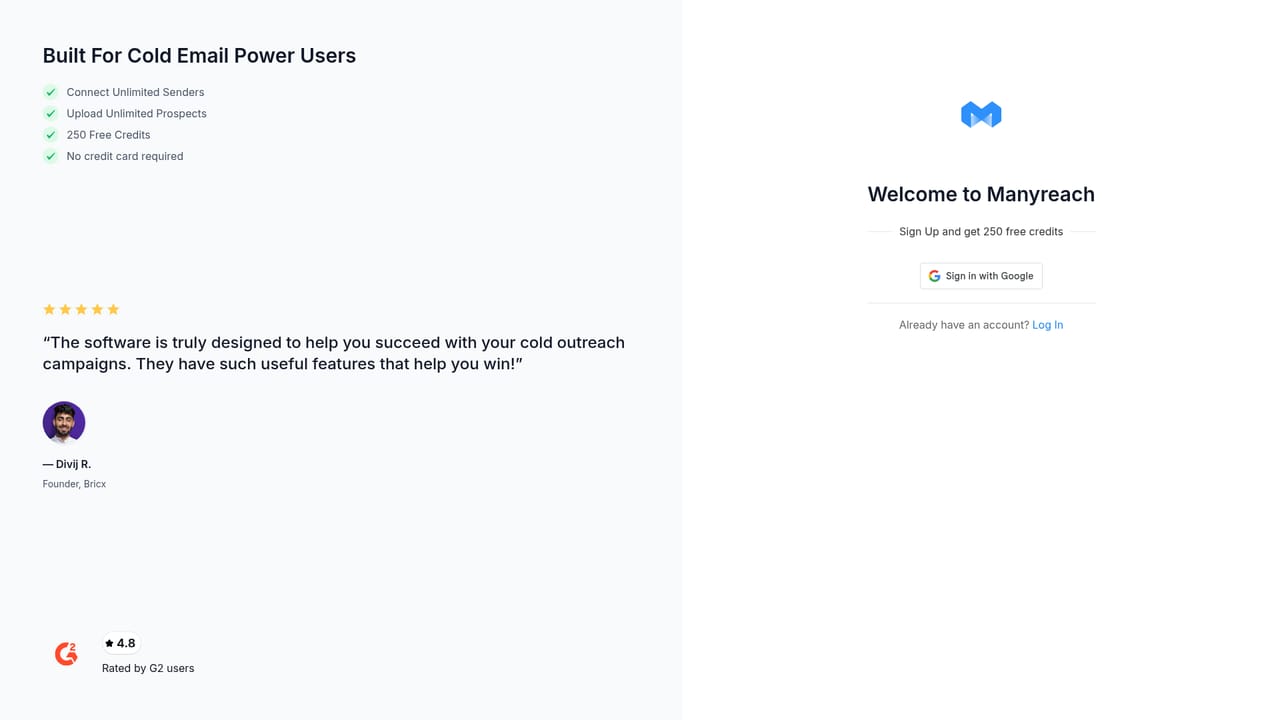This screenshot has width=1280, height=720.
Task: Click the check icon beside Connect Unlimited Senders
Action: pyautogui.click(x=50, y=92)
